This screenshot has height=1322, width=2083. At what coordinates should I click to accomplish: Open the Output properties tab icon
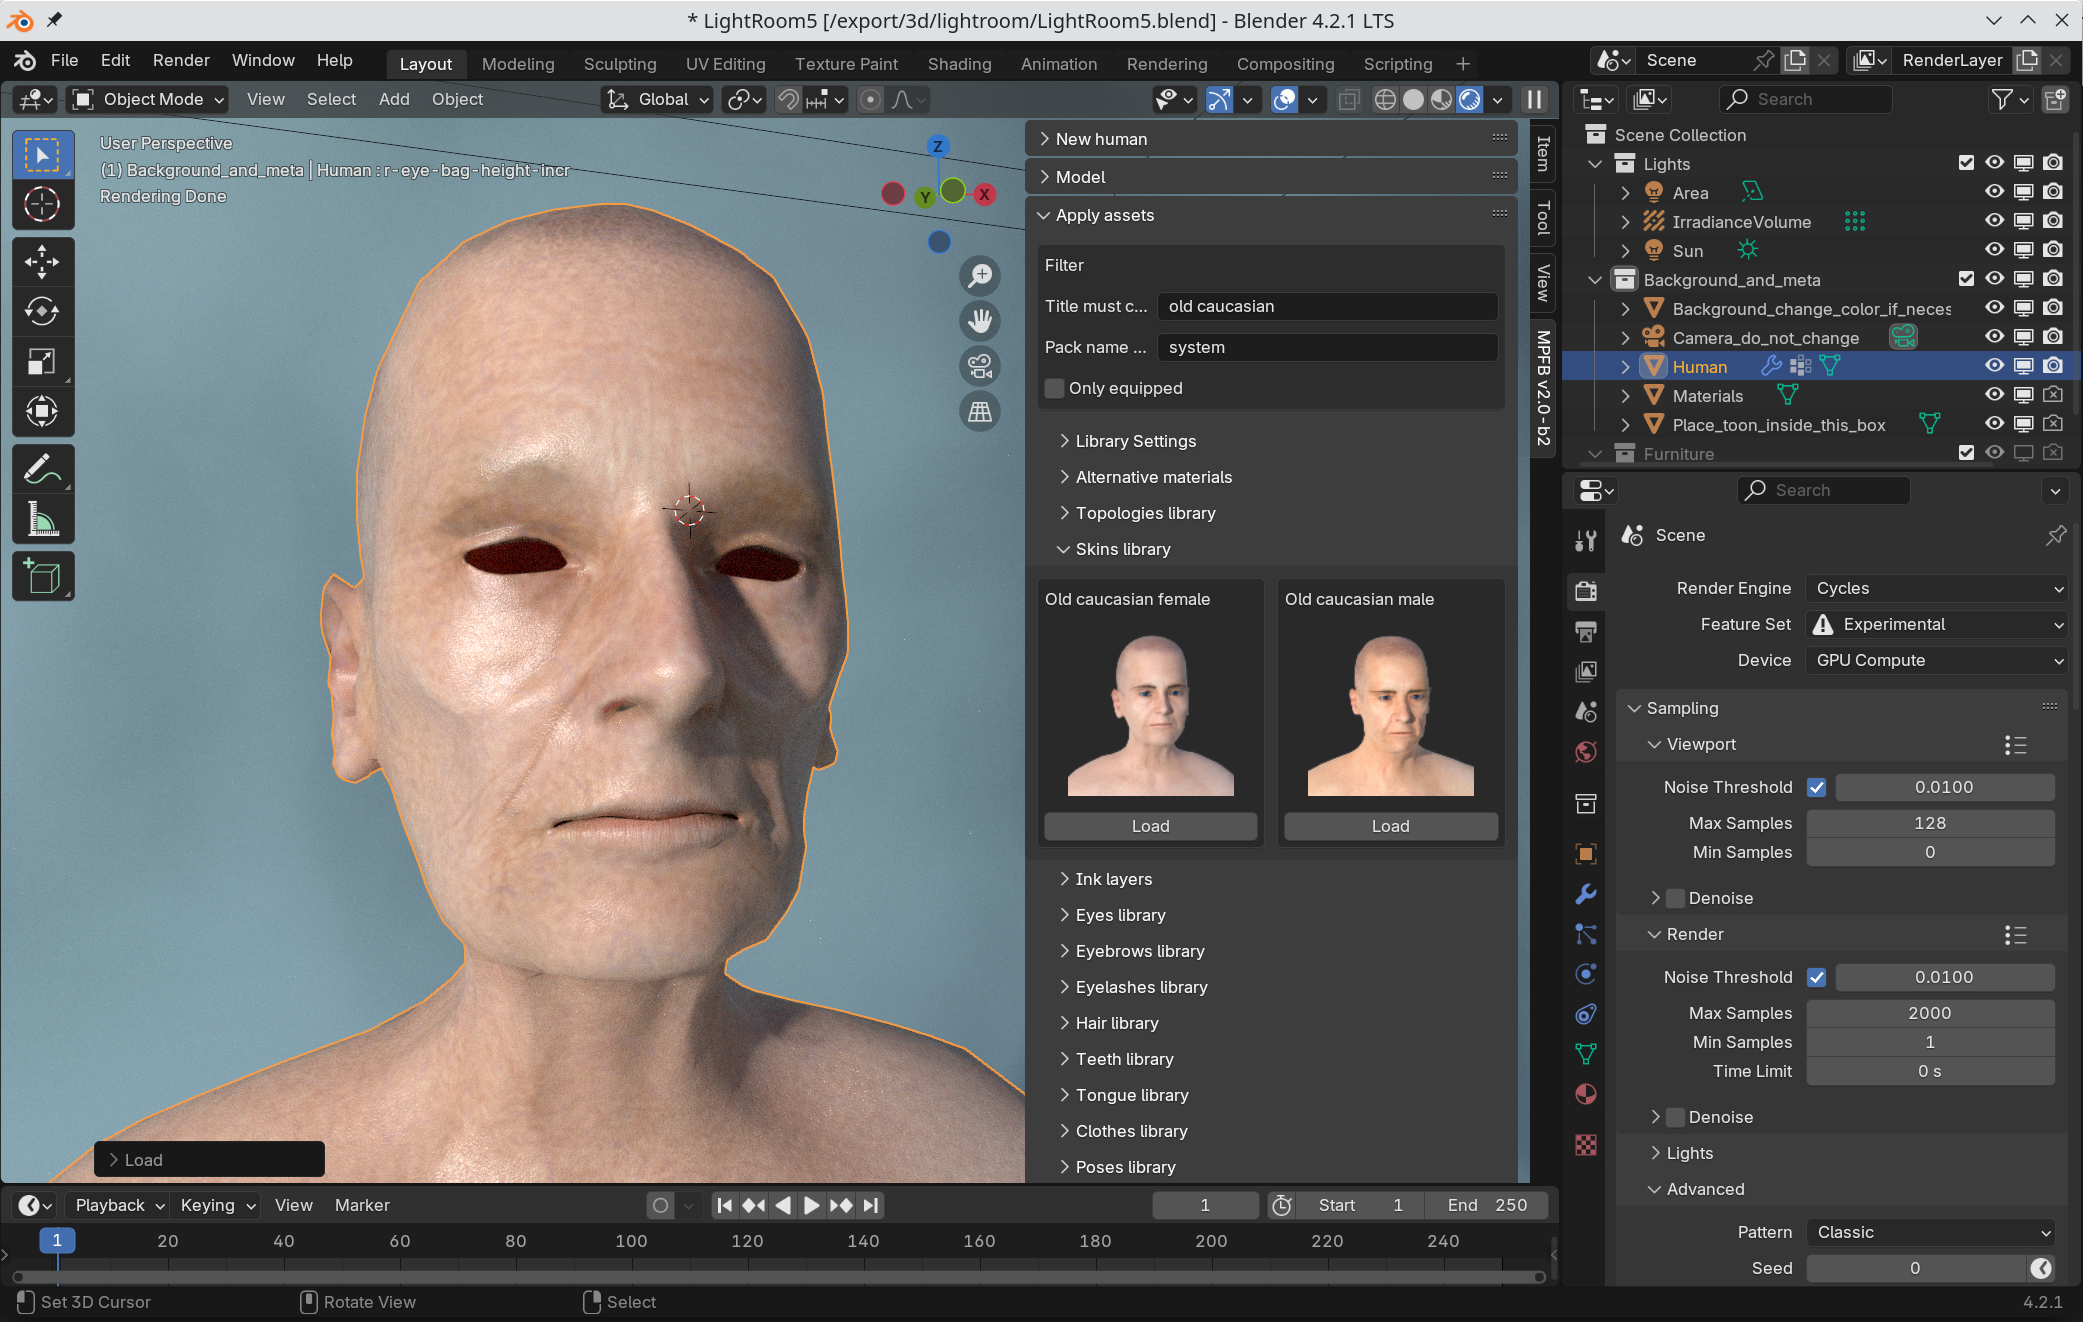click(1586, 631)
